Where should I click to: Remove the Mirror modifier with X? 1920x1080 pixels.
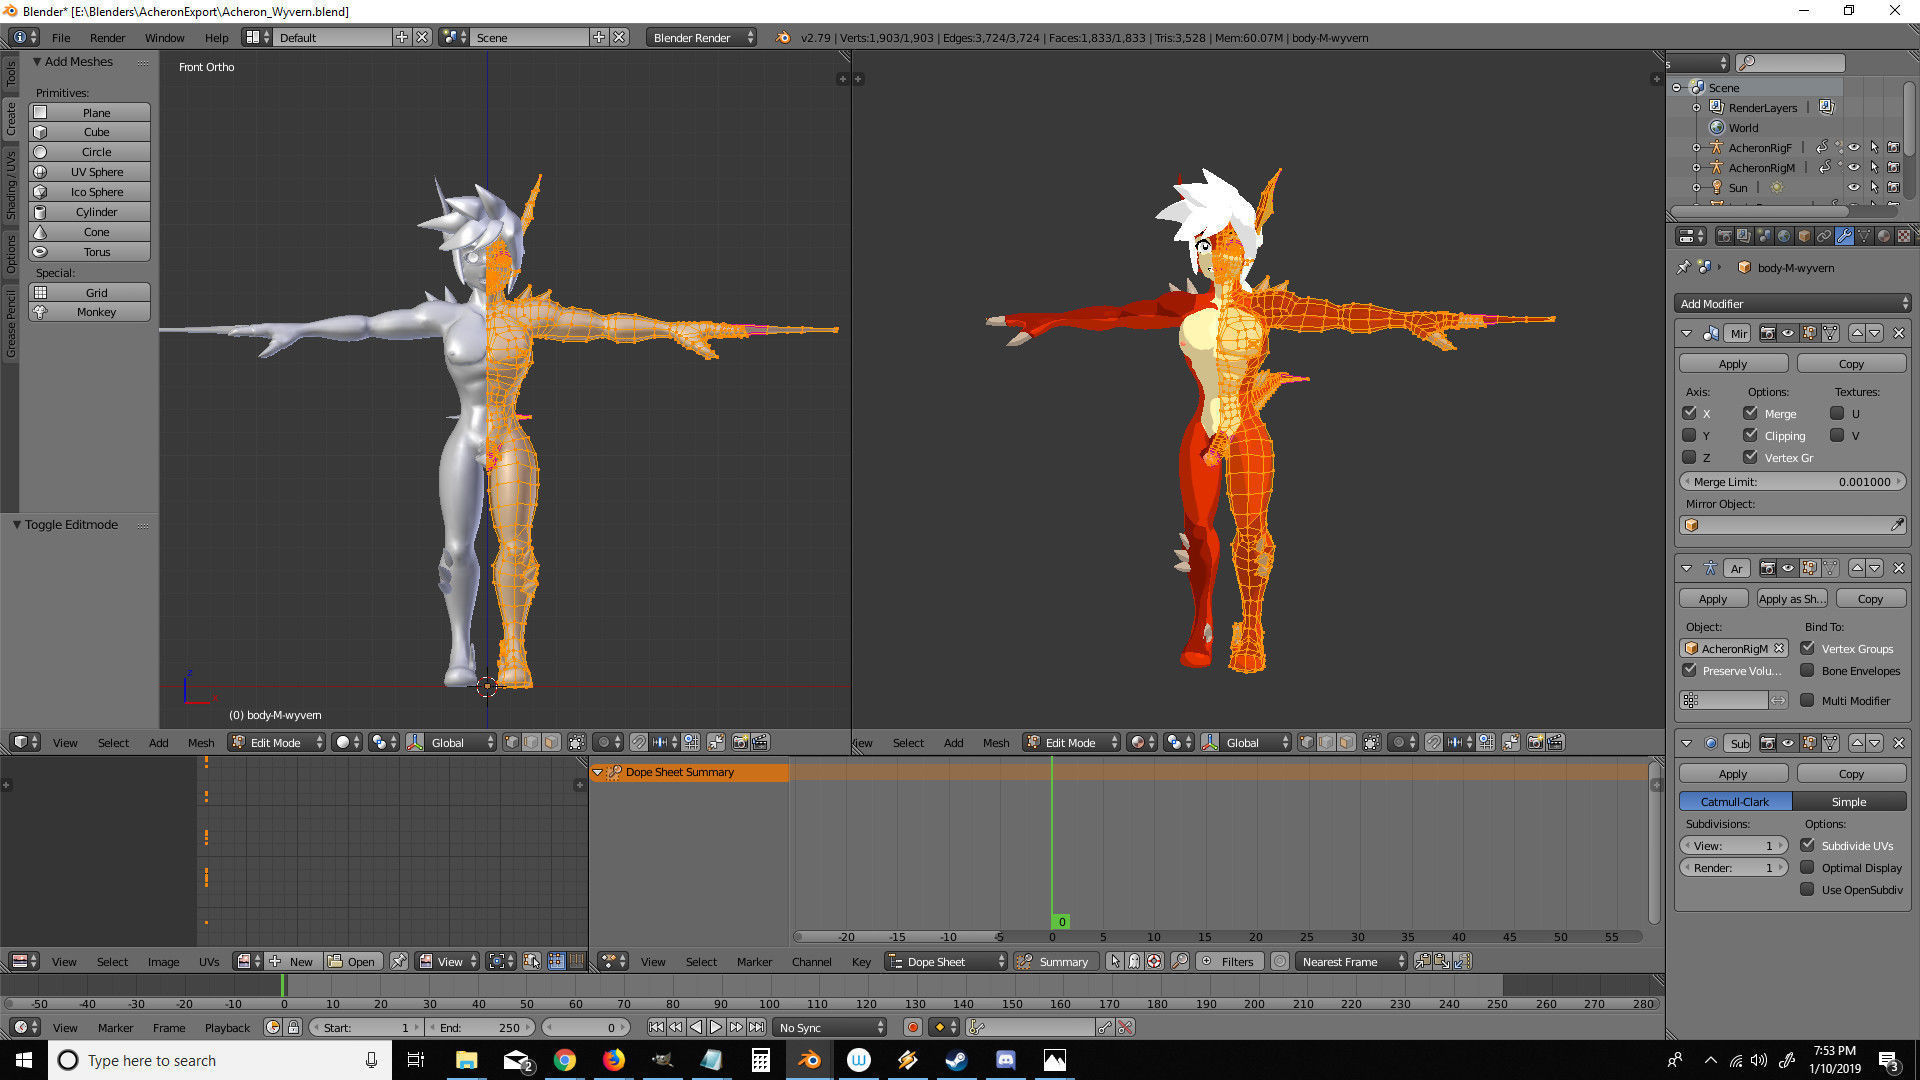1898,333
